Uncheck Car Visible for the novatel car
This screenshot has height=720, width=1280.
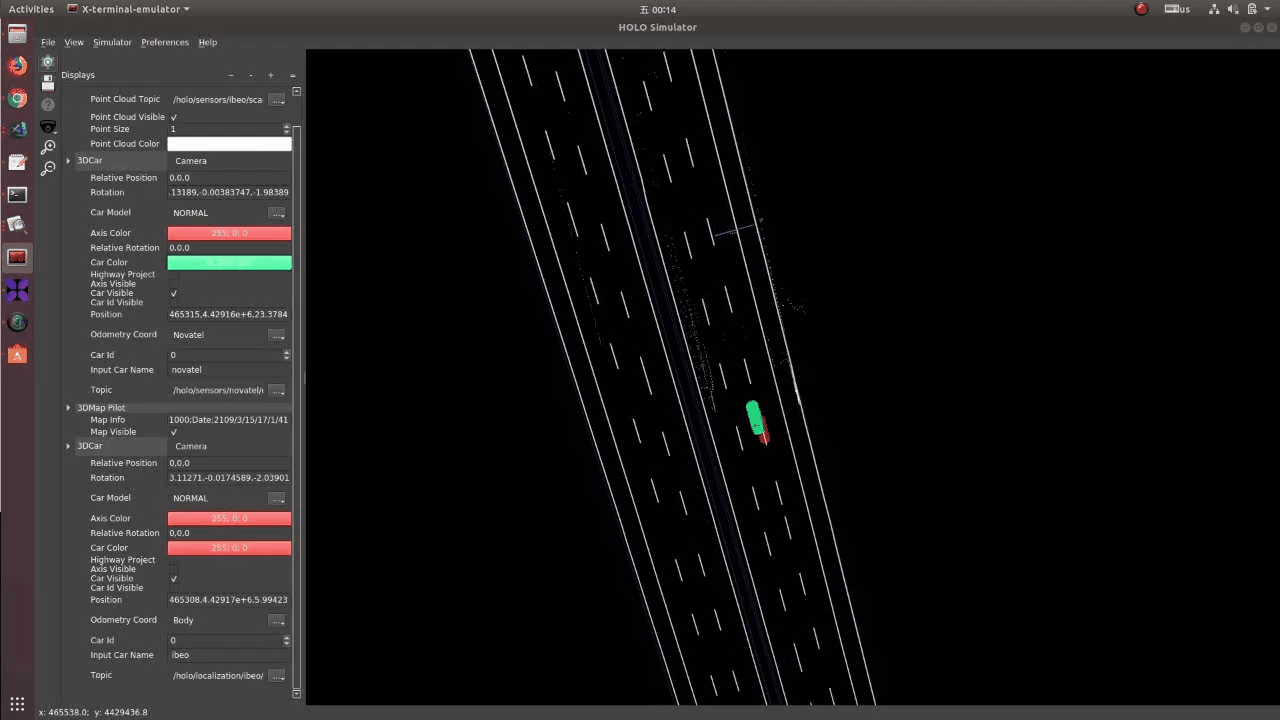pyautogui.click(x=174, y=293)
